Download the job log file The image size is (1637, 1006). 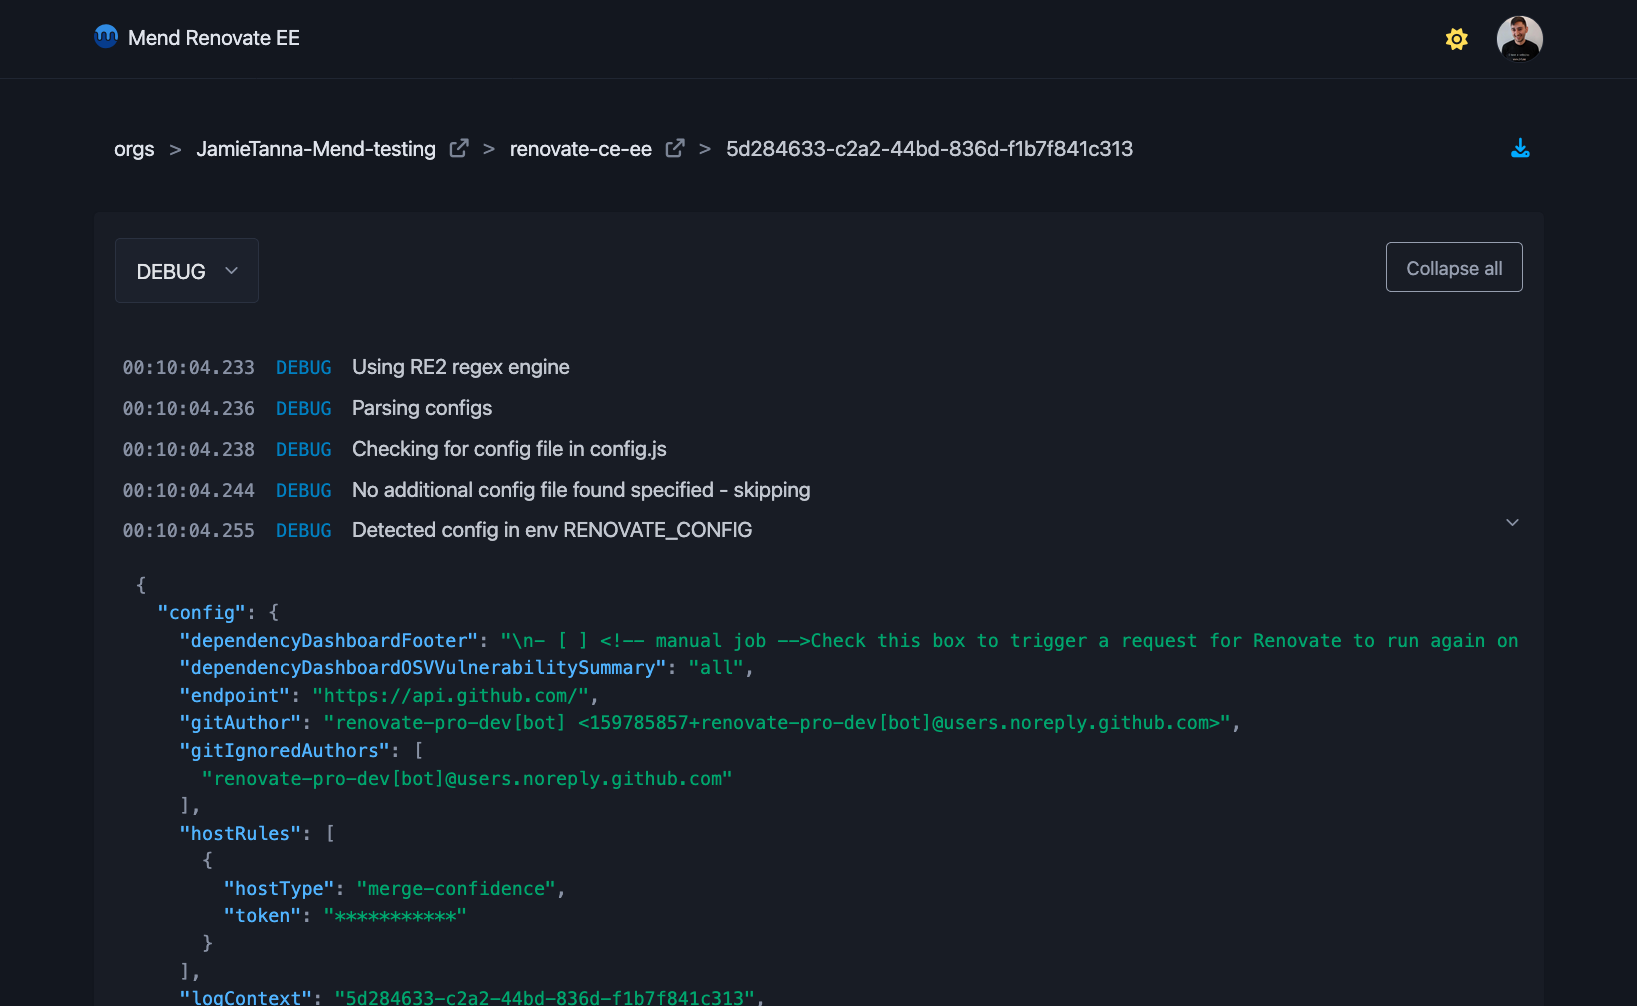pyautogui.click(x=1520, y=148)
